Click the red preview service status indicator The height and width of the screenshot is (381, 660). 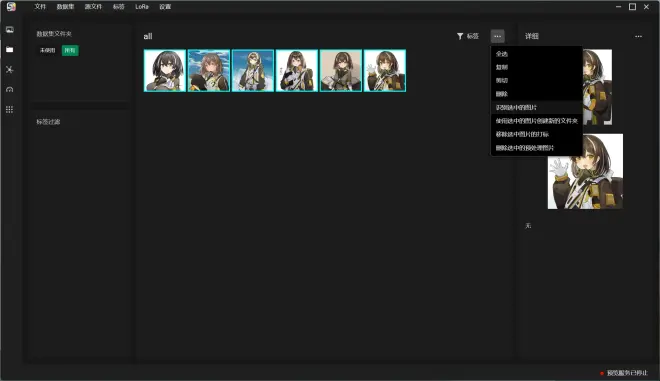point(602,373)
